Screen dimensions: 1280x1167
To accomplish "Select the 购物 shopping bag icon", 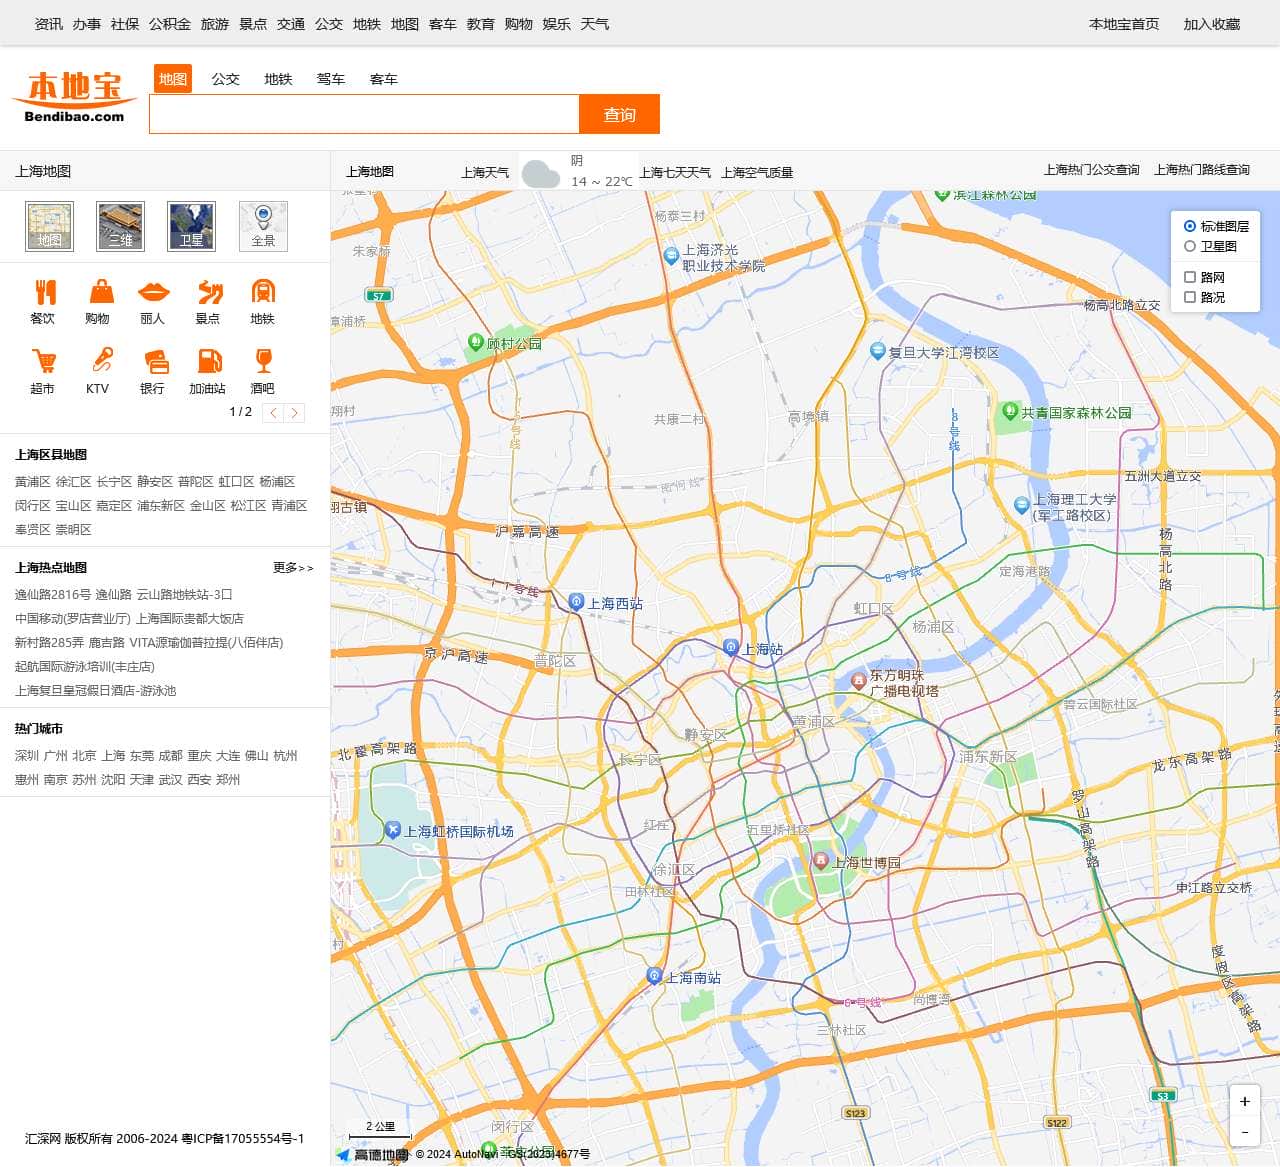I will [x=101, y=293].
